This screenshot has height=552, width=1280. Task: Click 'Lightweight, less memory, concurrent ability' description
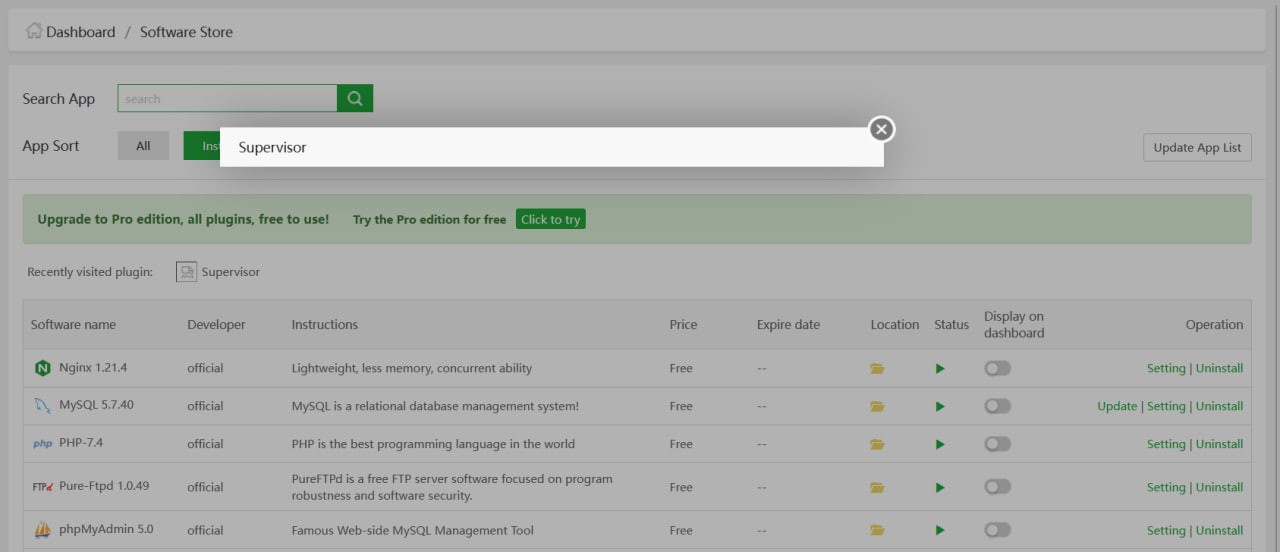click(x=412, y=368)
